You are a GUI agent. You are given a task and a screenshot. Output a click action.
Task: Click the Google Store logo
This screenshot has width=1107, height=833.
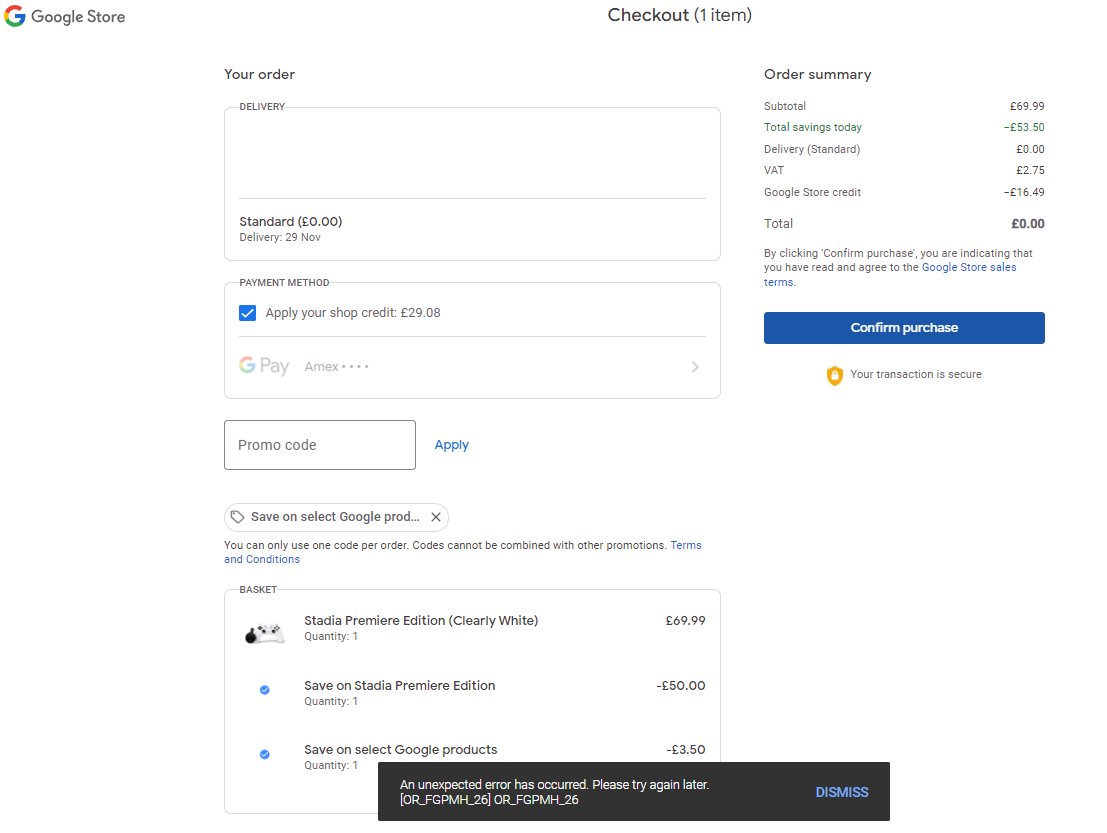tap(65, 16)
